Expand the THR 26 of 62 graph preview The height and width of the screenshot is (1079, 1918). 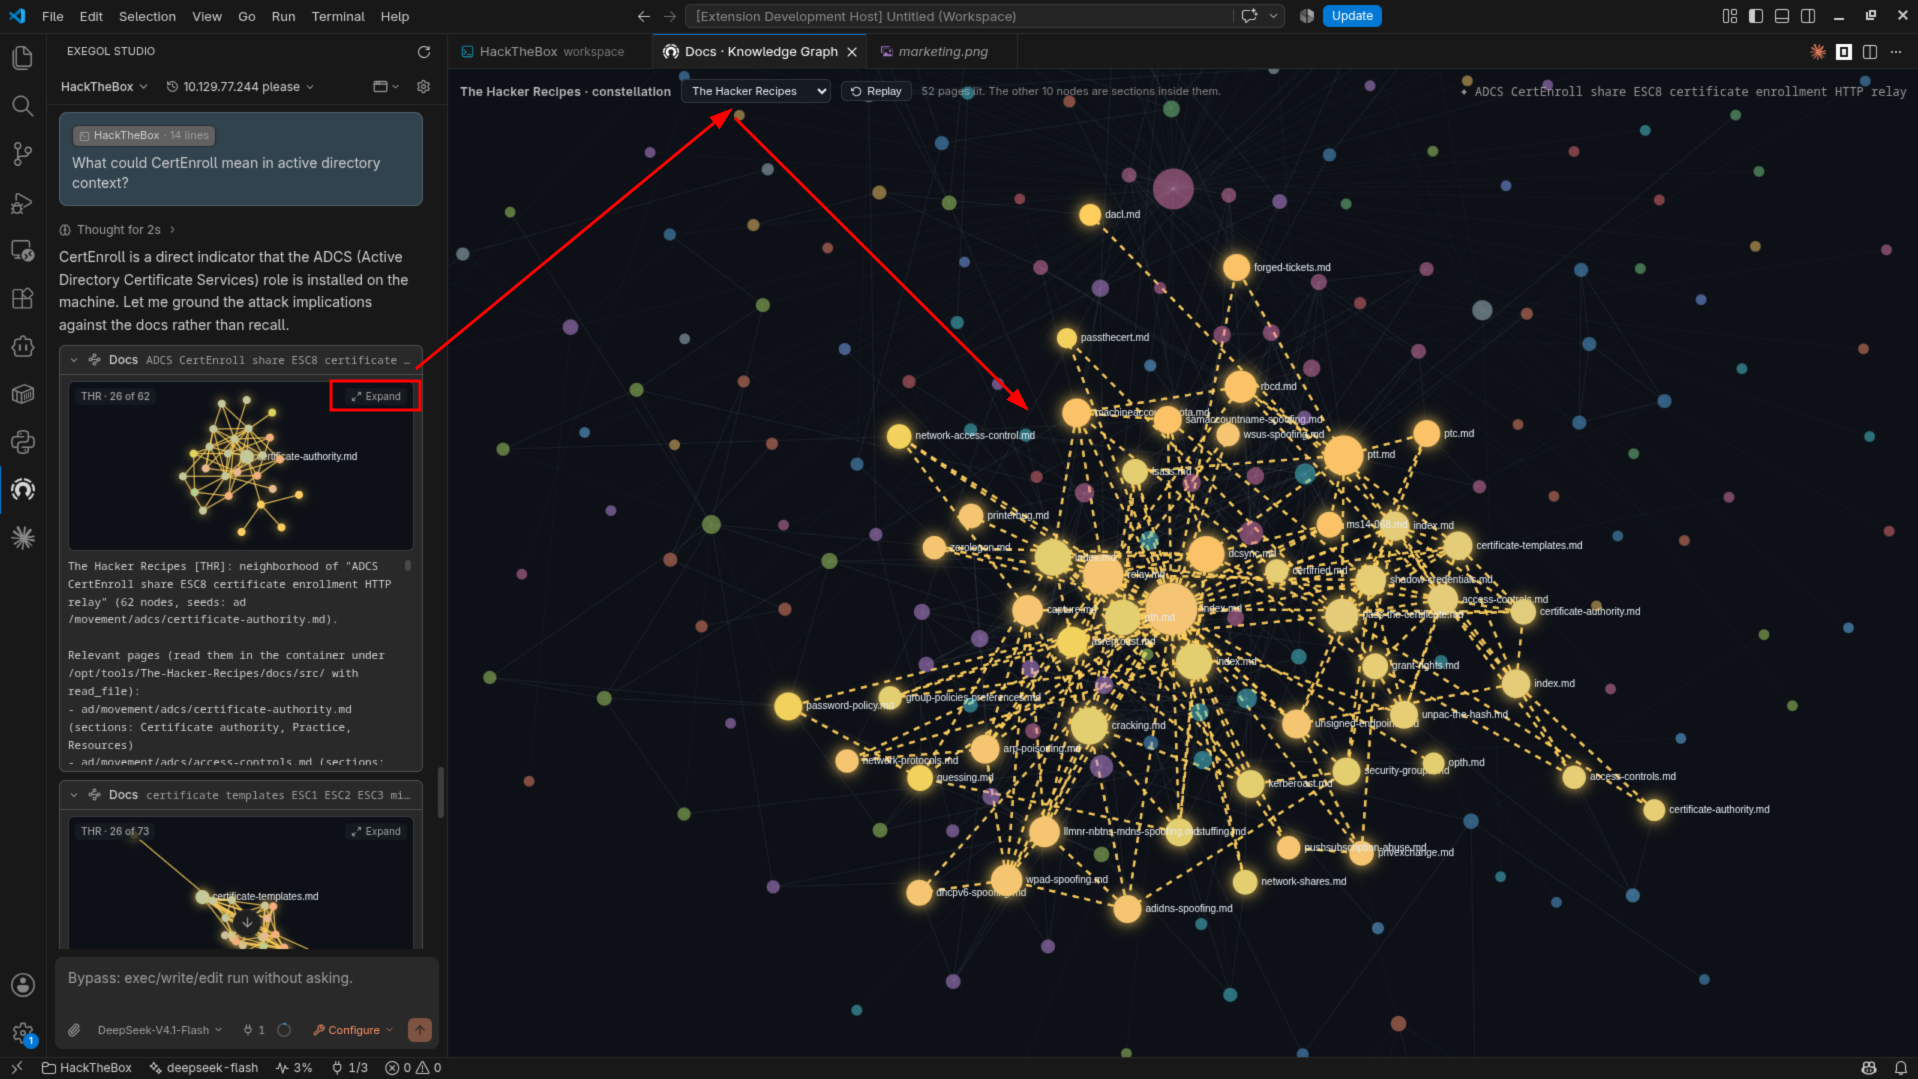point(376,396)
